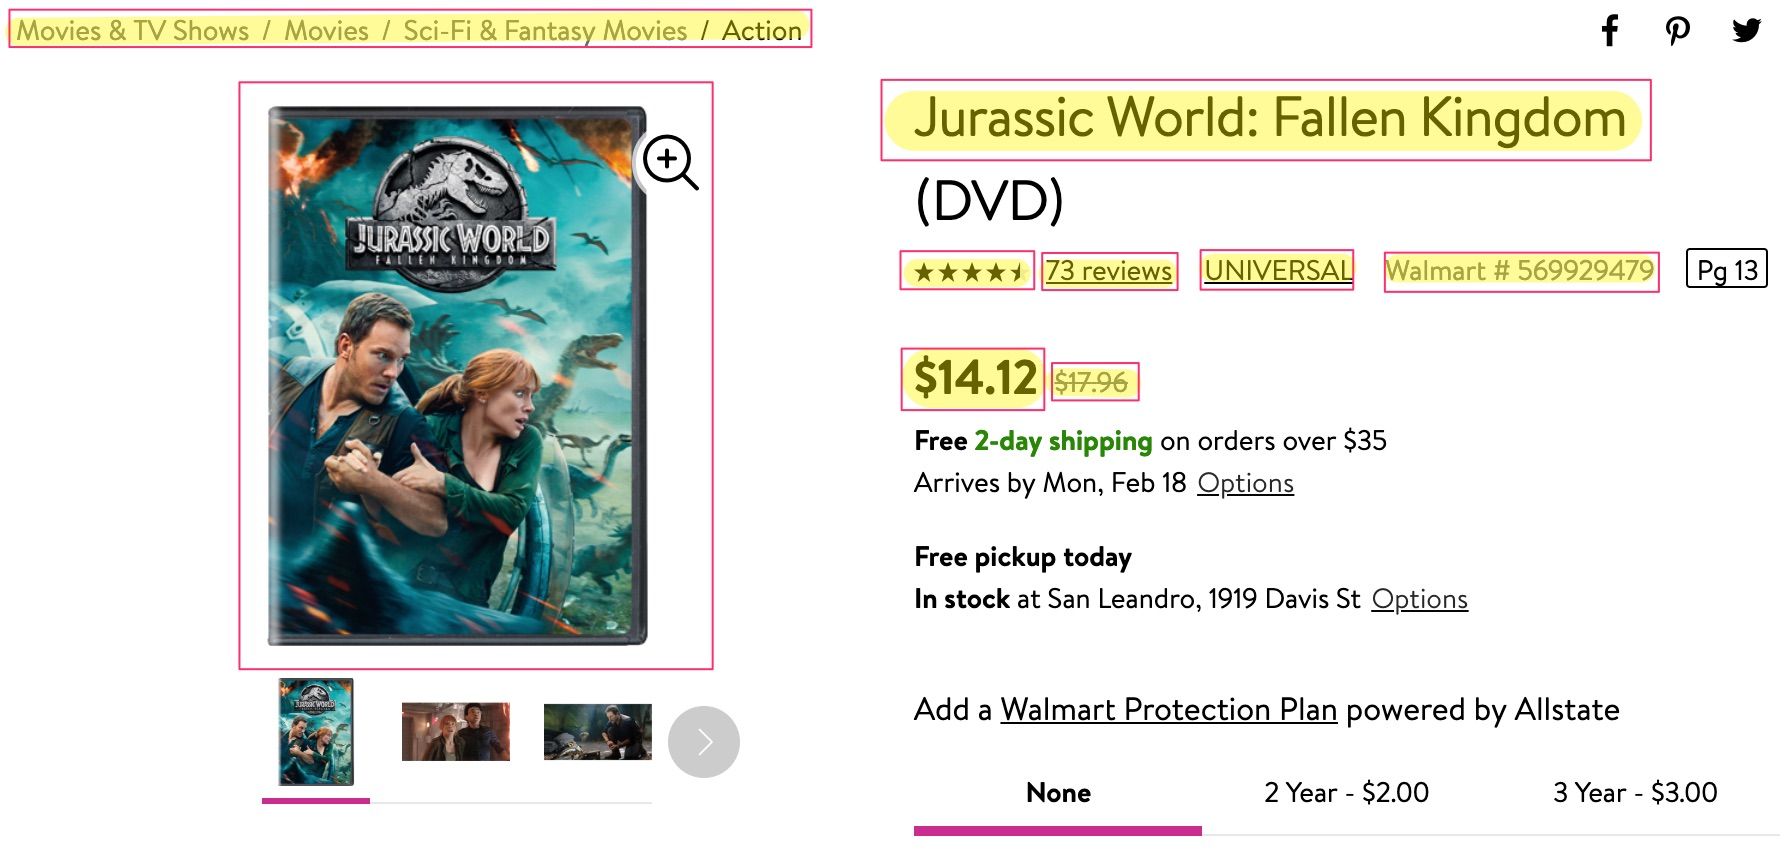Viewport: 1792px width, 868px height.
Task: Click the star rating icons
Action: [x=968, y=271]
